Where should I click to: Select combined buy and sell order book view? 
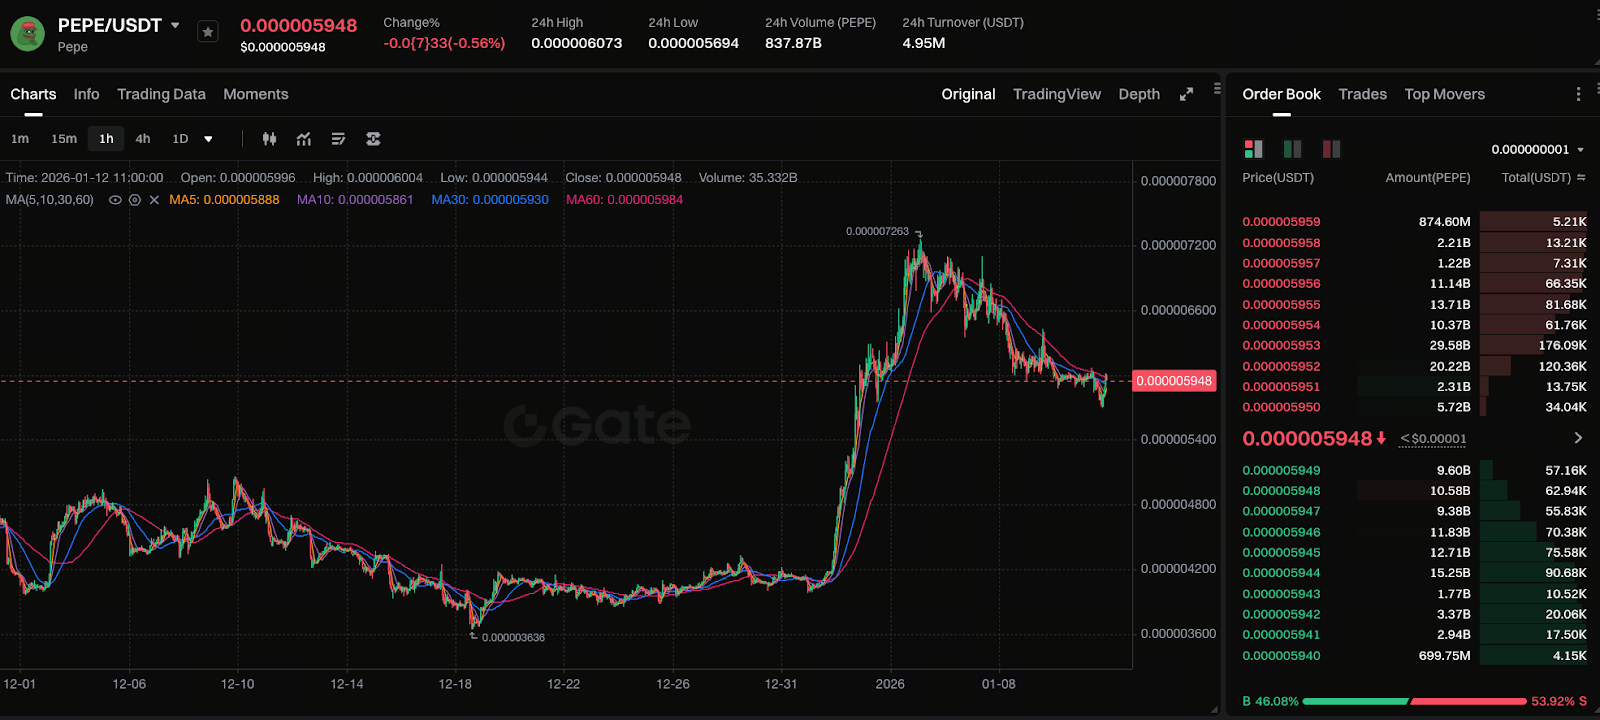click(x=1253, y=149)
